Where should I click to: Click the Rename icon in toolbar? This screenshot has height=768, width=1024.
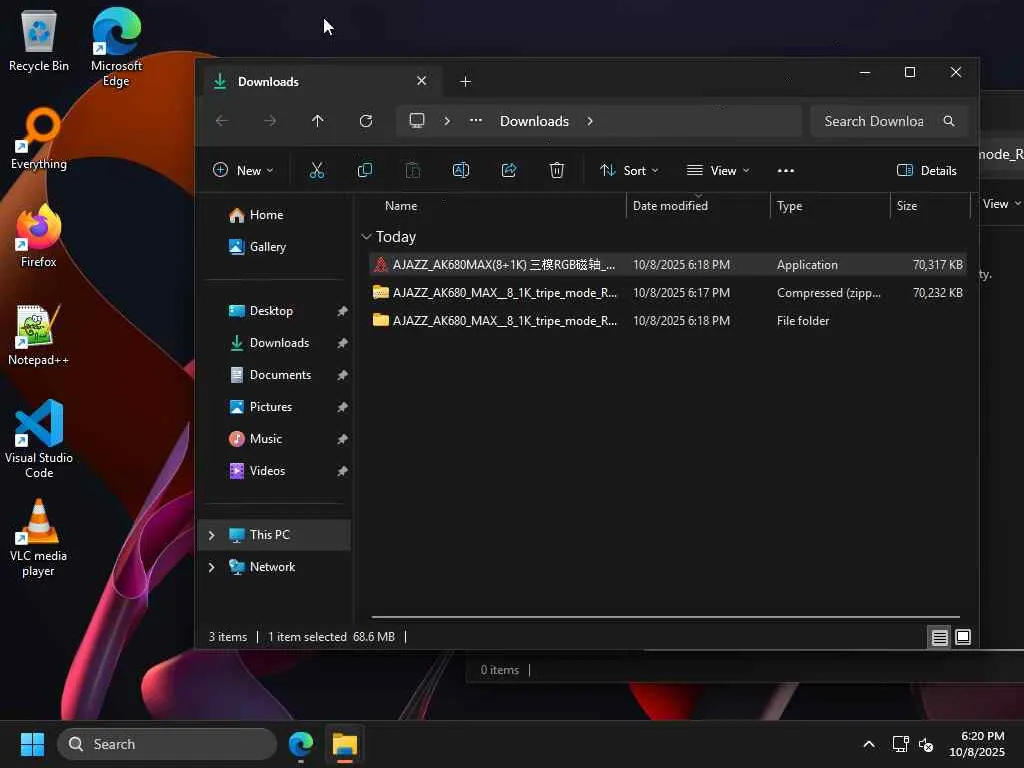coord(461,170)
